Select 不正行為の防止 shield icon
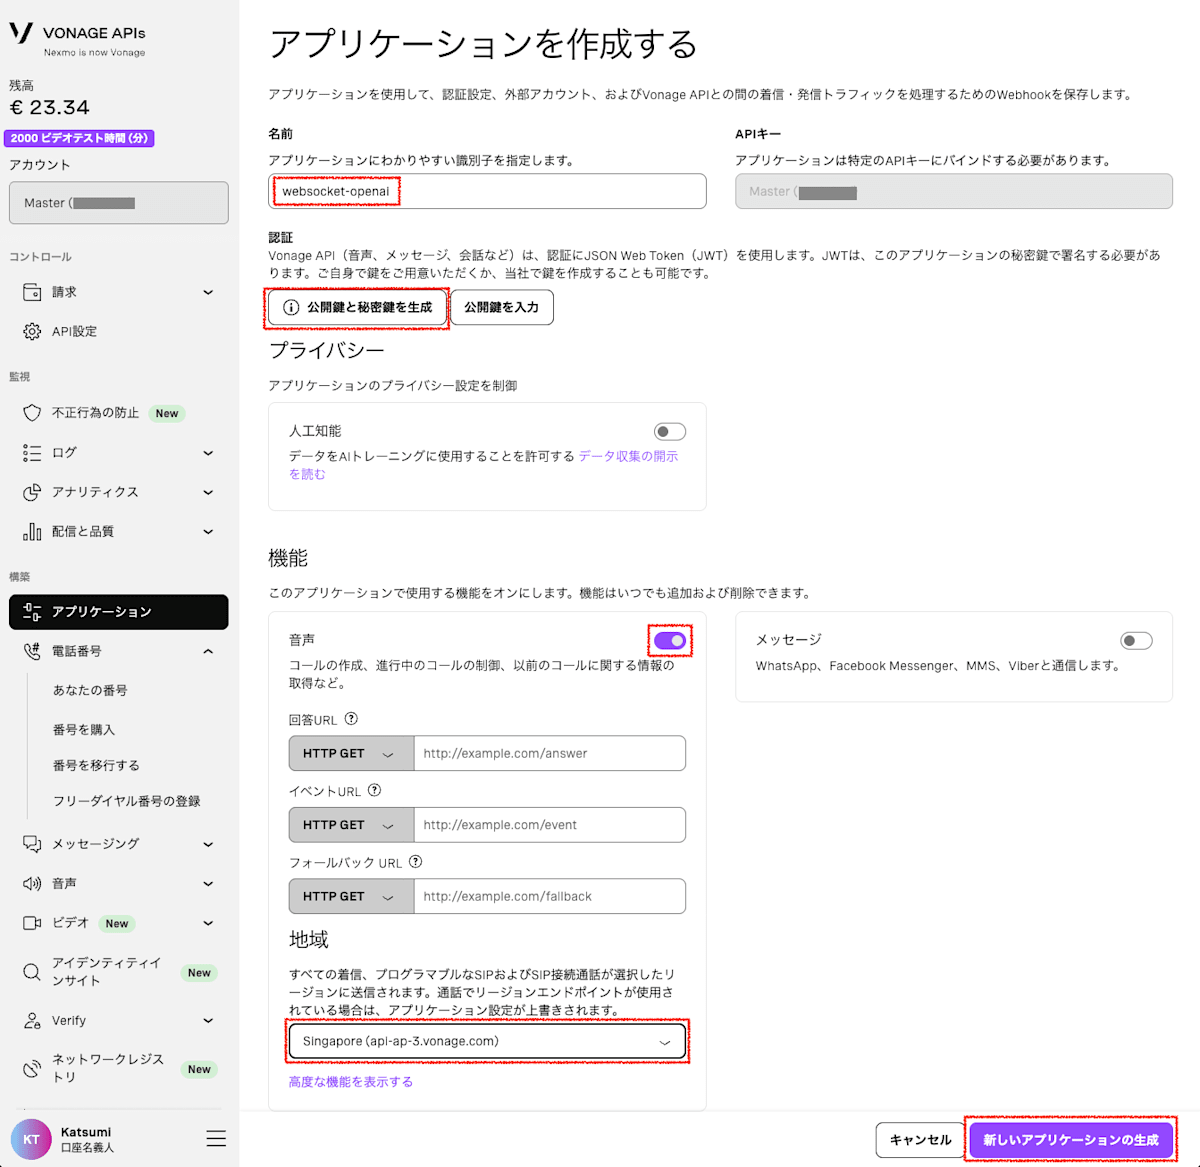This screenshot has height=1167, width=1200. click(x=34, y=412)
